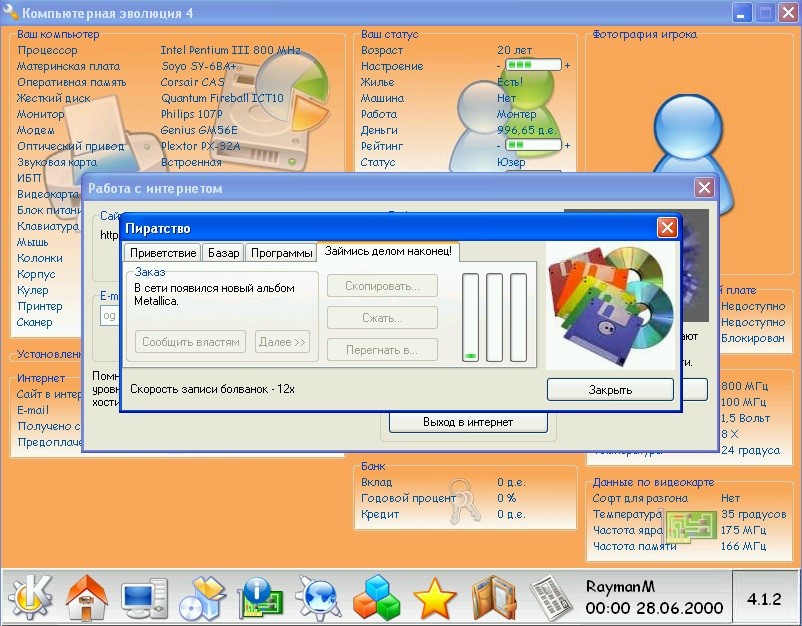Click Intel Pentium III 800 MHz value

230,50
